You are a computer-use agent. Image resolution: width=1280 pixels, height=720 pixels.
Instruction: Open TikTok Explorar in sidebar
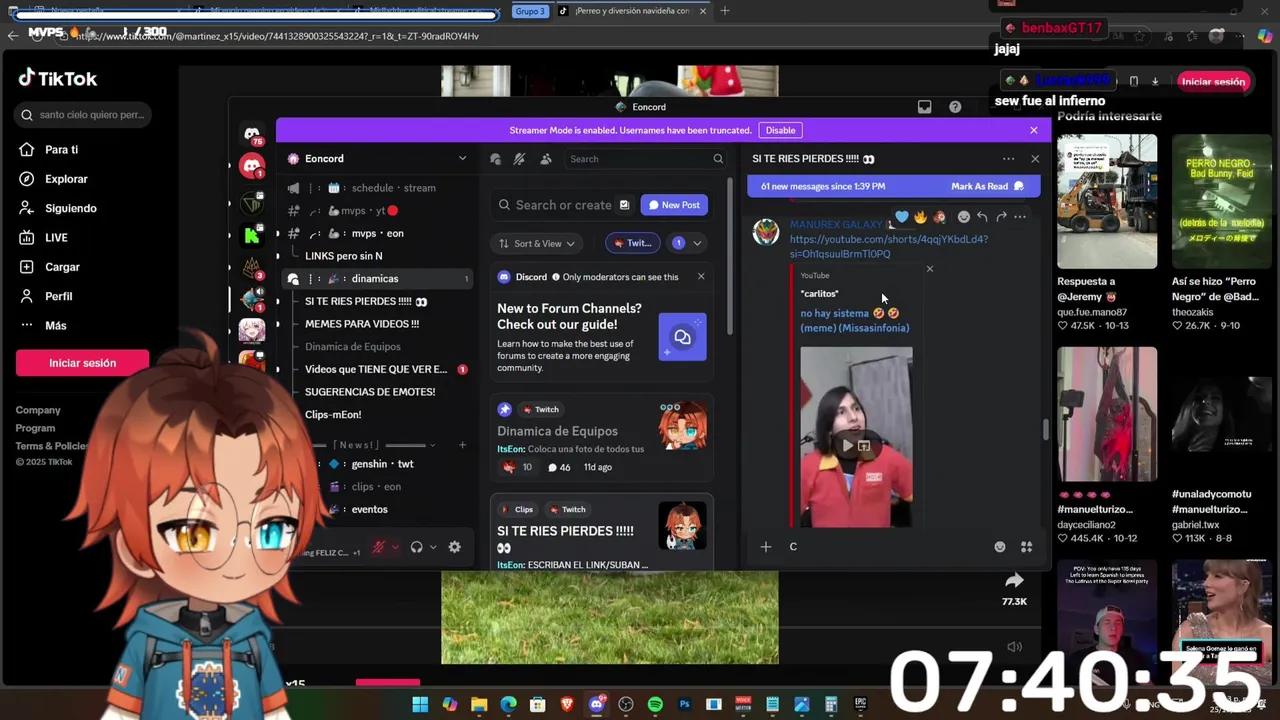(66, 179)
